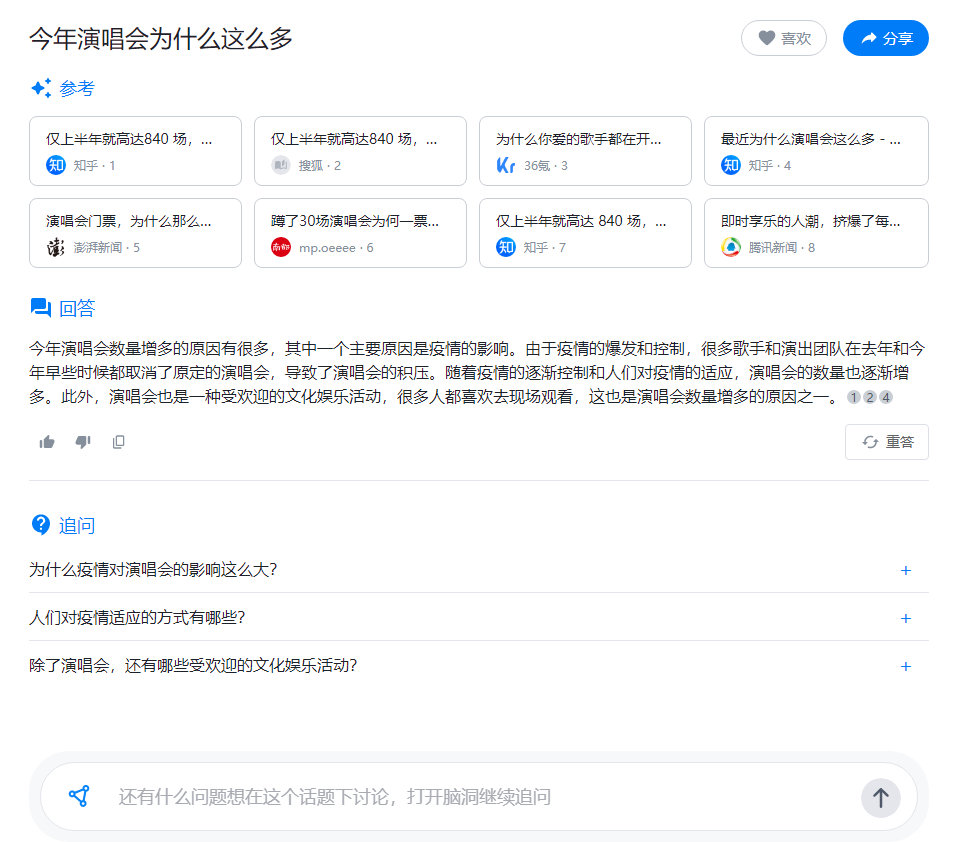Copy the answer with the copy icon
The image size is (965, 842).
click(119, 442)
